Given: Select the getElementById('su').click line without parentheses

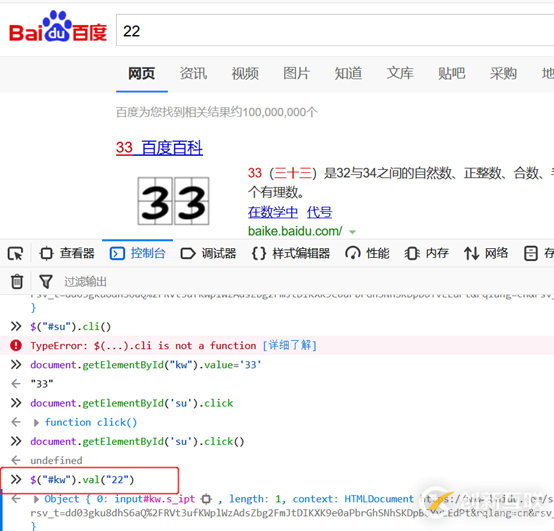Looking at the screenshot, I should [132, 403].
